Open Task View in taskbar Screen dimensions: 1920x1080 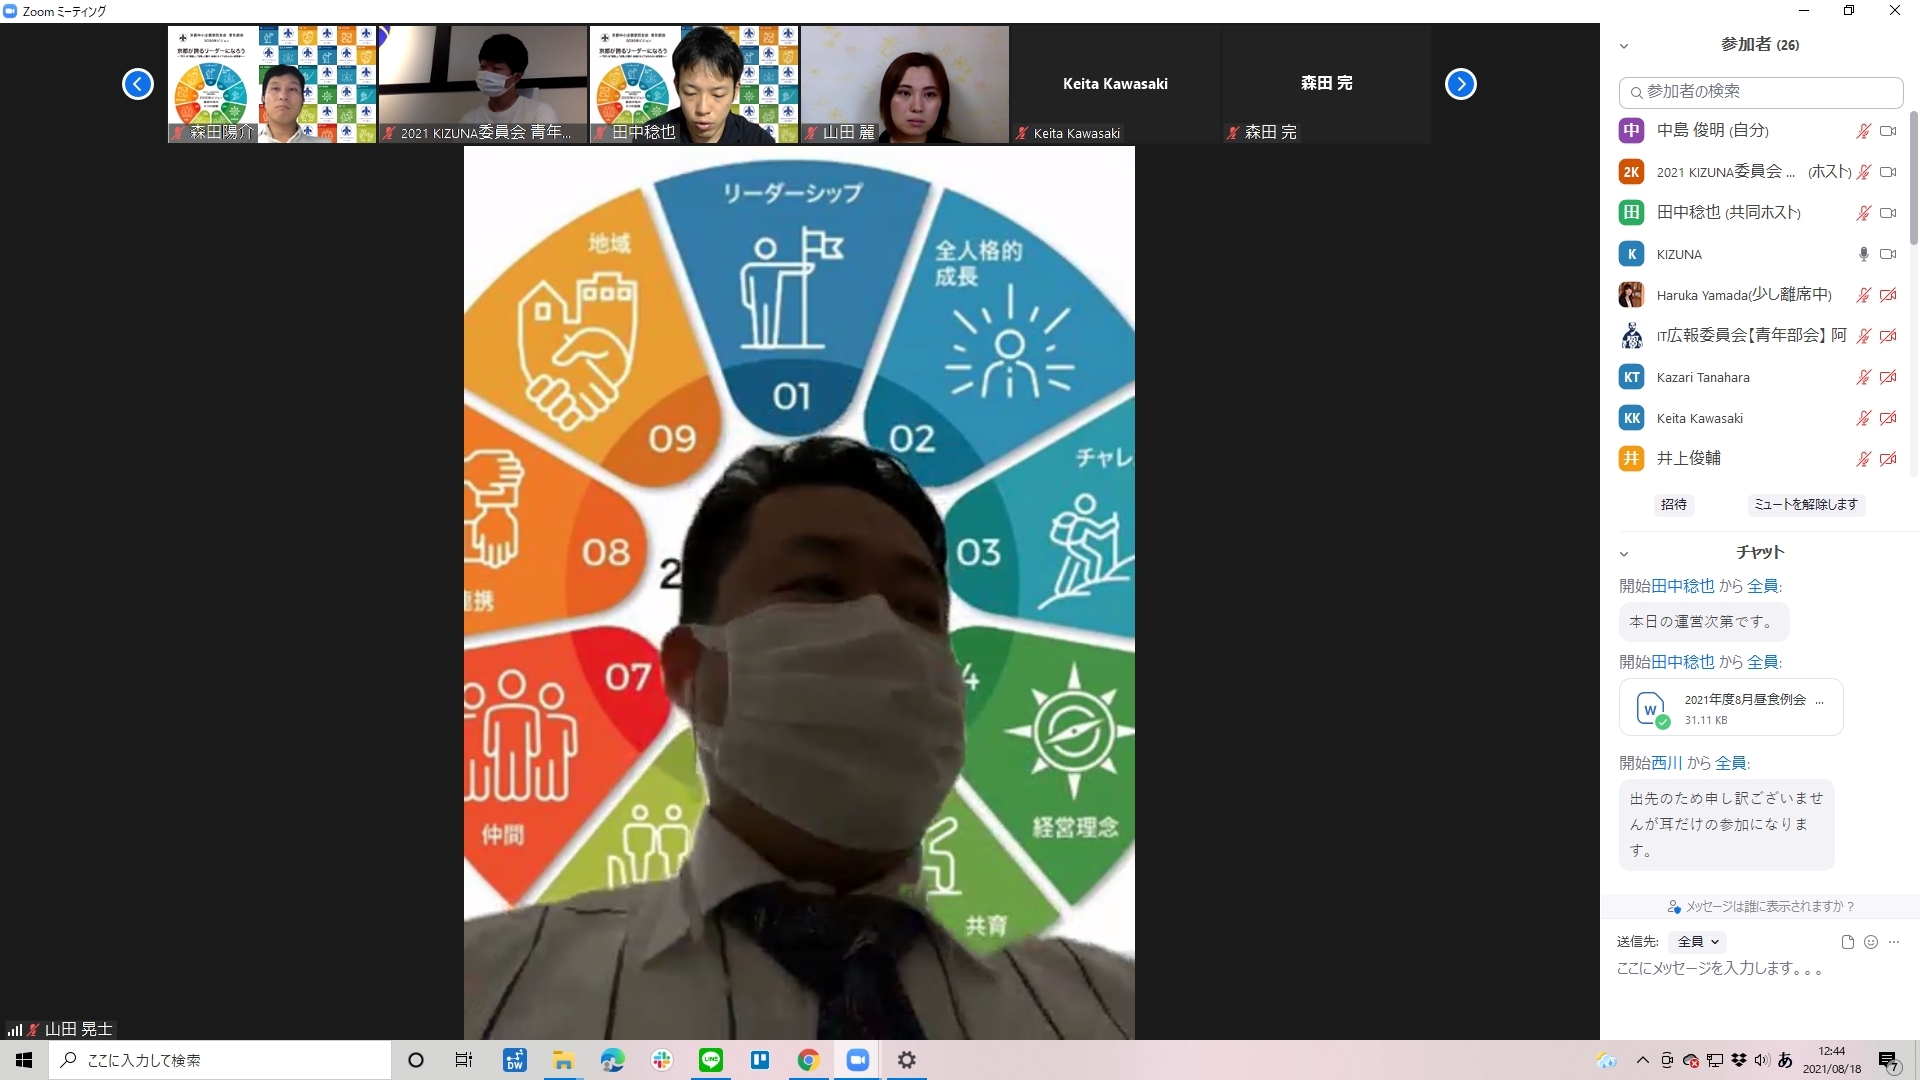click(x=464, y=1060)
